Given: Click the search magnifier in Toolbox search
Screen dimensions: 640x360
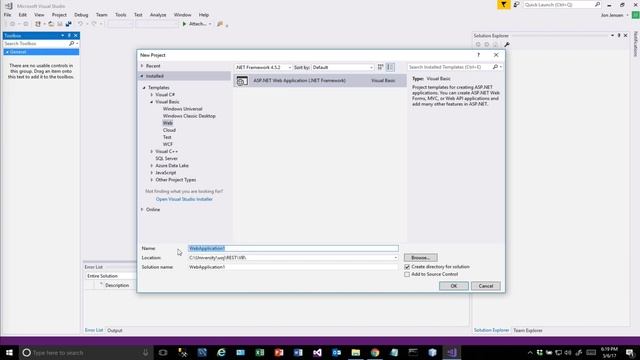Looking at the screenshot, I should pyautogui.click(x=71, y=43).
